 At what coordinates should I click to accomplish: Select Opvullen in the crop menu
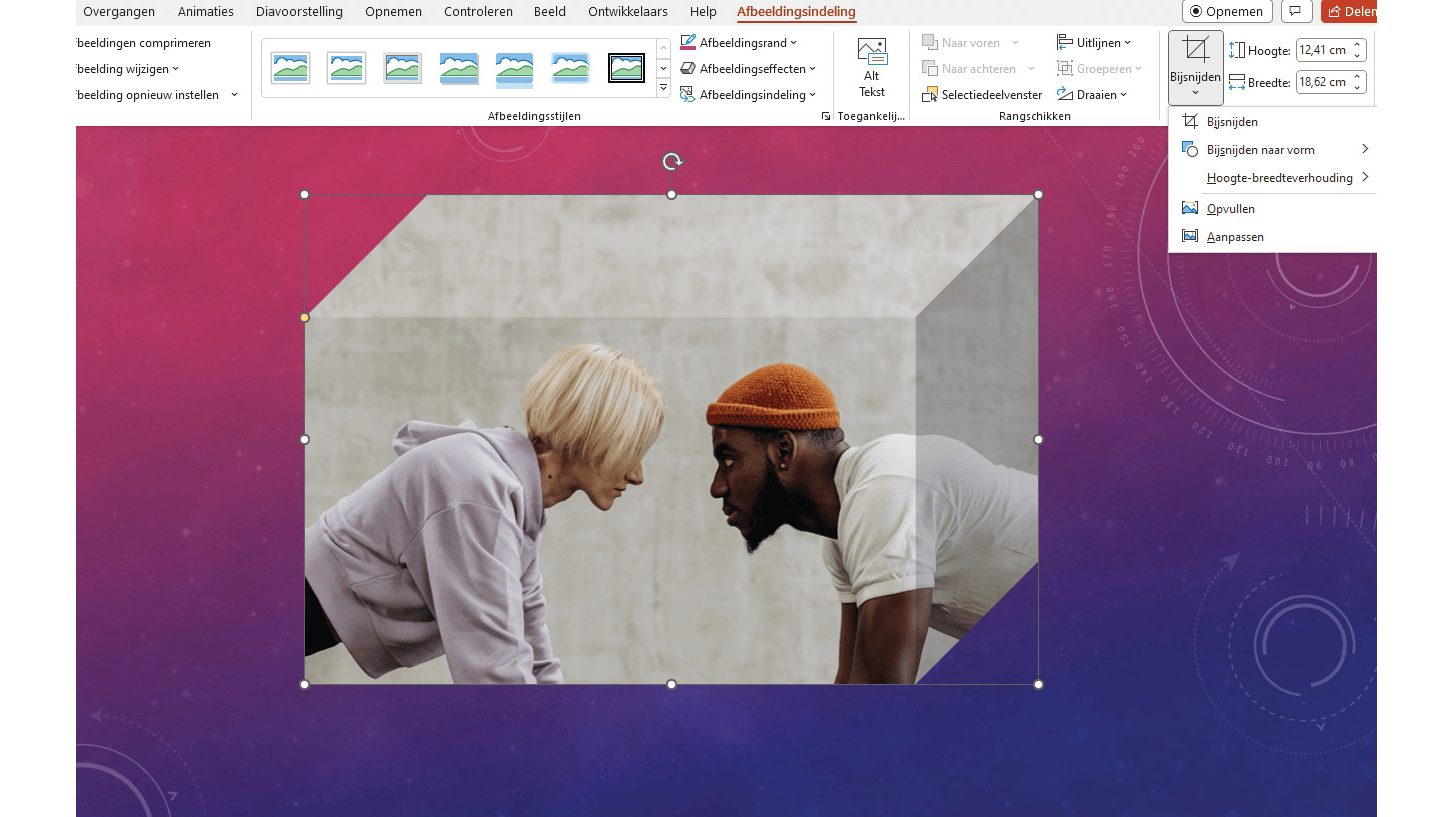tap(1230, 209)
